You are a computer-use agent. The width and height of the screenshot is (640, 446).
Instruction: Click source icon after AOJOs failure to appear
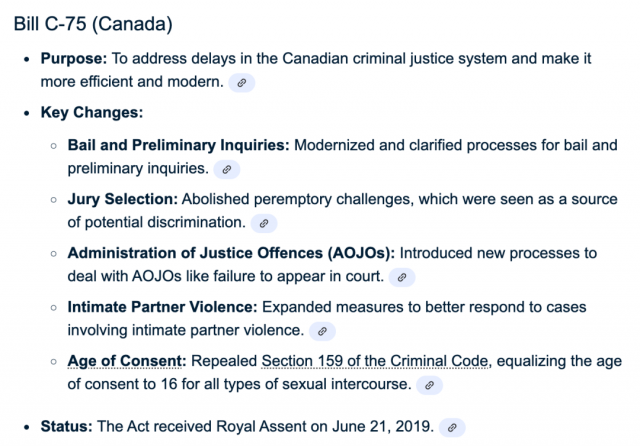coord(402,277)
